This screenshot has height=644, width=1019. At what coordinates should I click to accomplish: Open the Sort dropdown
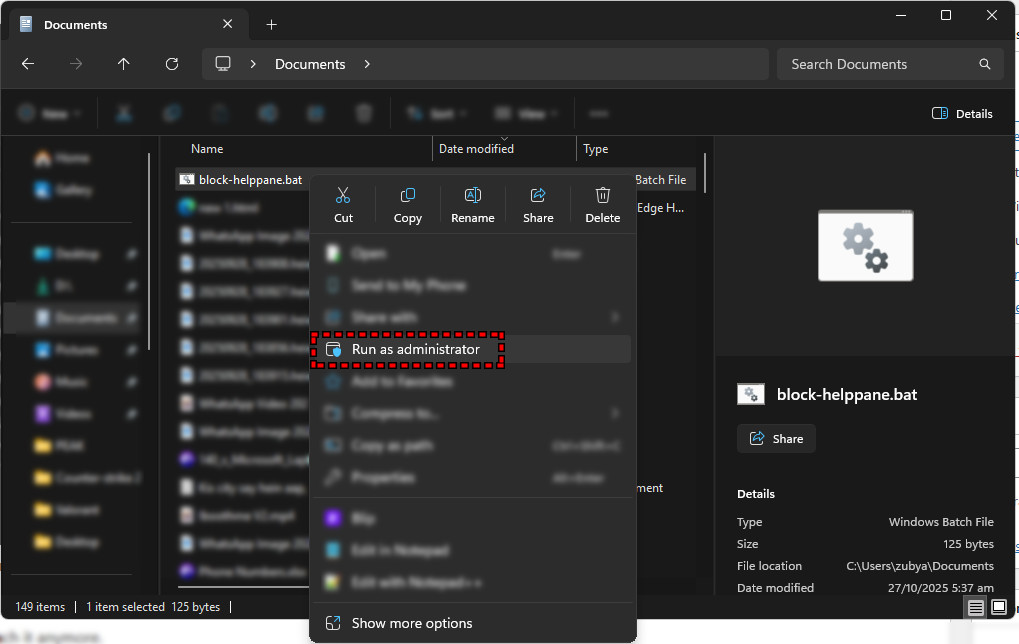[x=434, y=113]
